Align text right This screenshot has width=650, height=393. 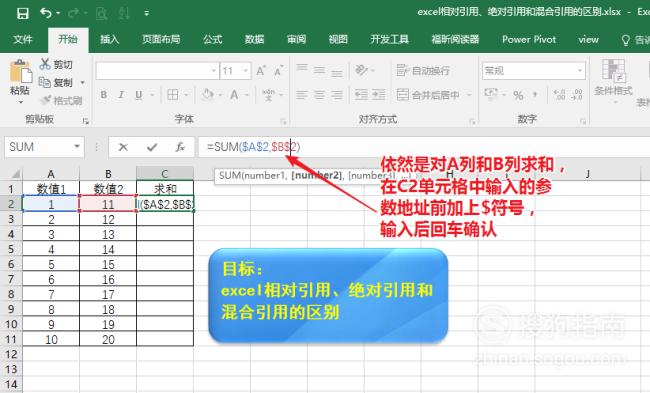point(337,95)
